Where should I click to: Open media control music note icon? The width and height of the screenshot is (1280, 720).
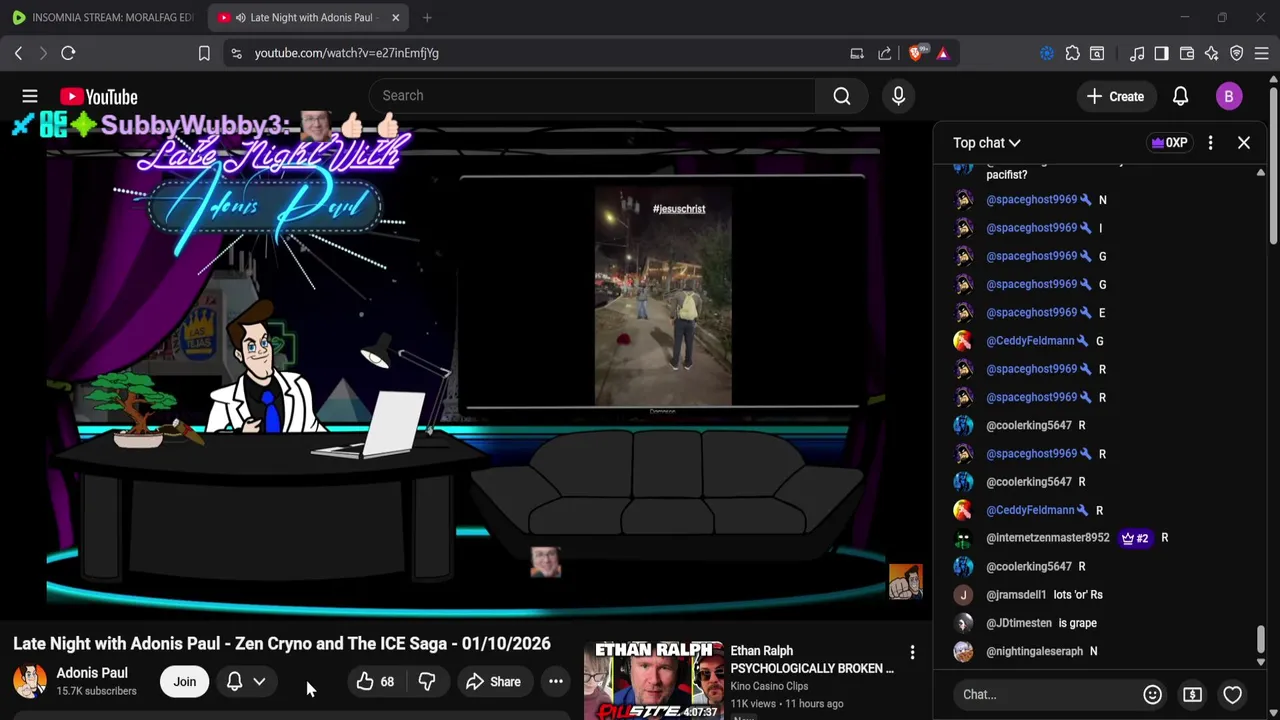[x=1137, y=53]
